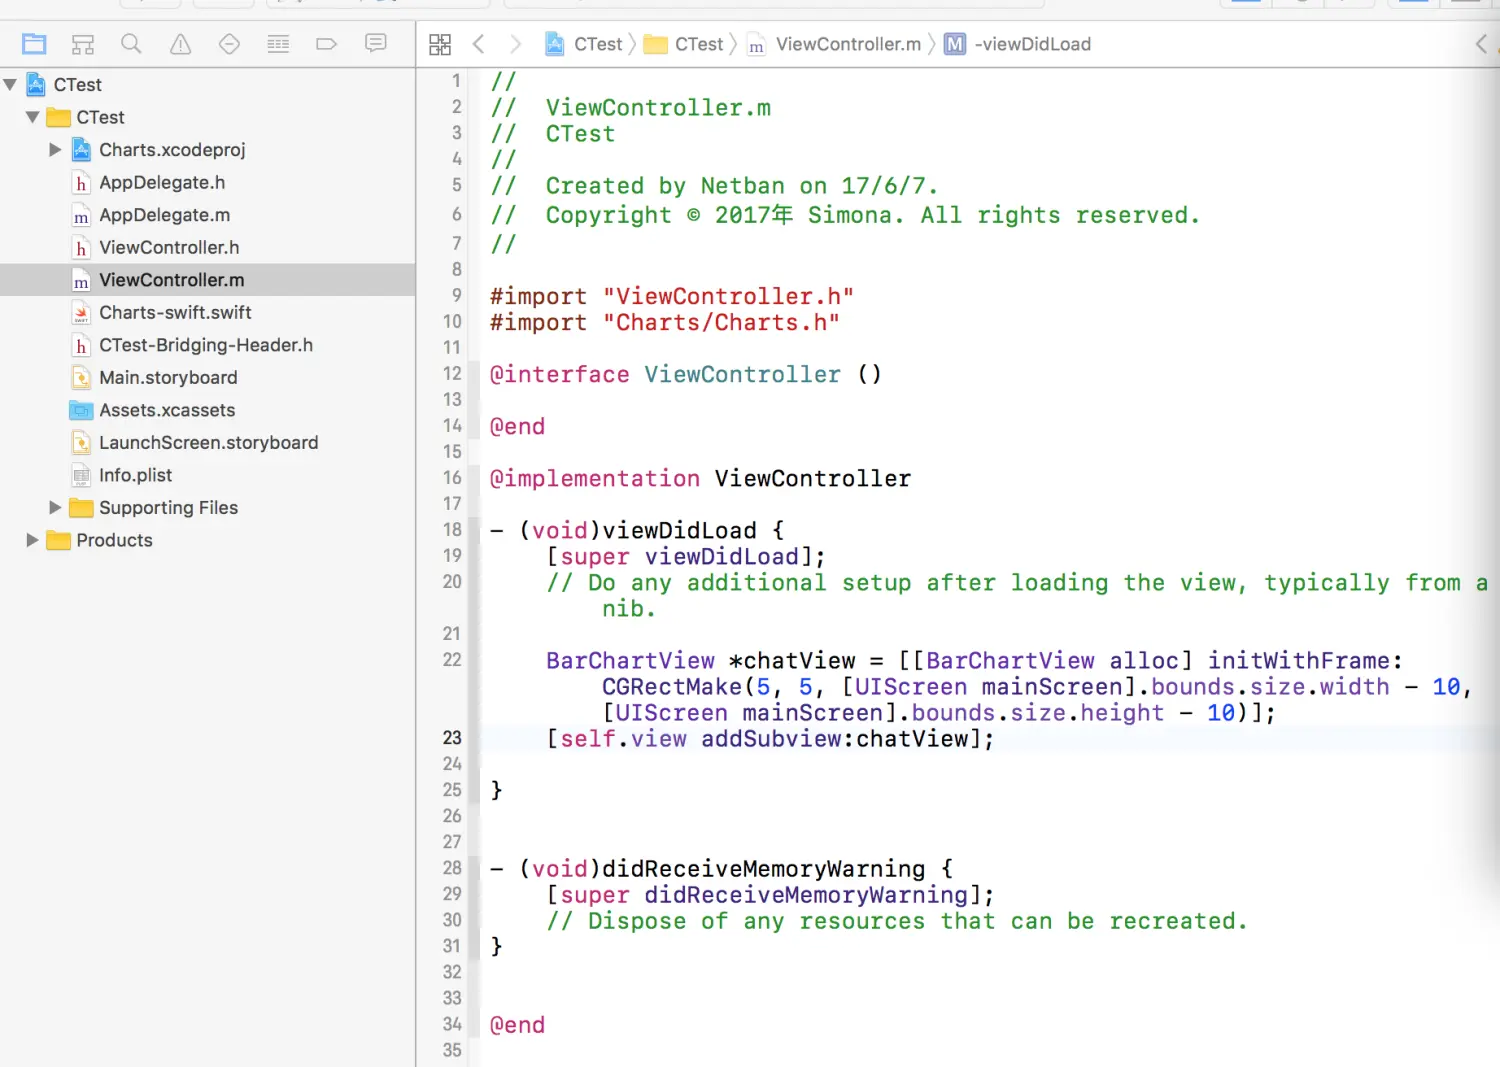Open the related items grid menu

440,44
